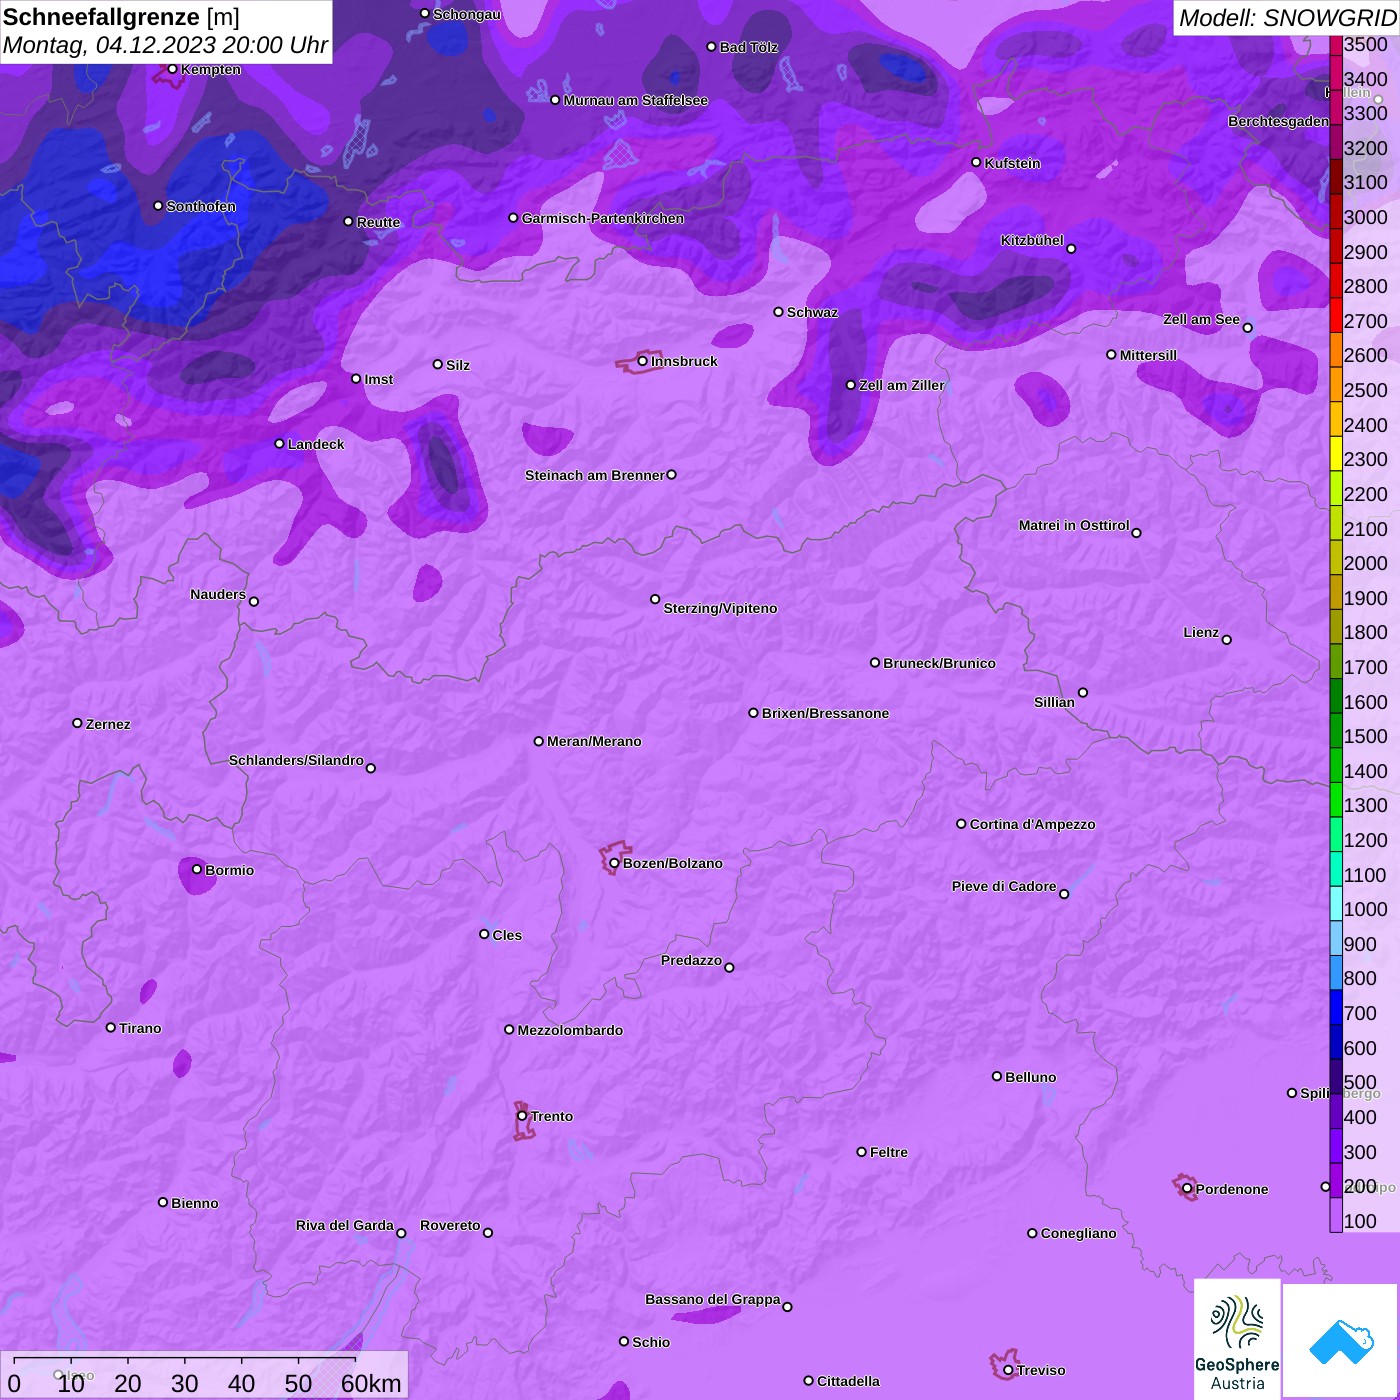1400x1400 pixels.
Task: Click the 'Cittadella' map label
Action: 848,1381
